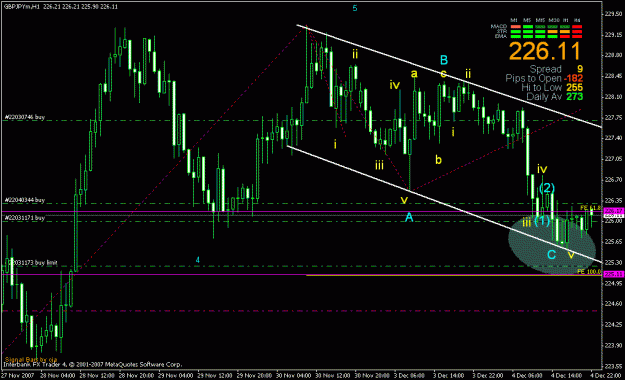Click the cyan wave 5 label
This screenshot has height=380, width=625.
pos(355,8)
